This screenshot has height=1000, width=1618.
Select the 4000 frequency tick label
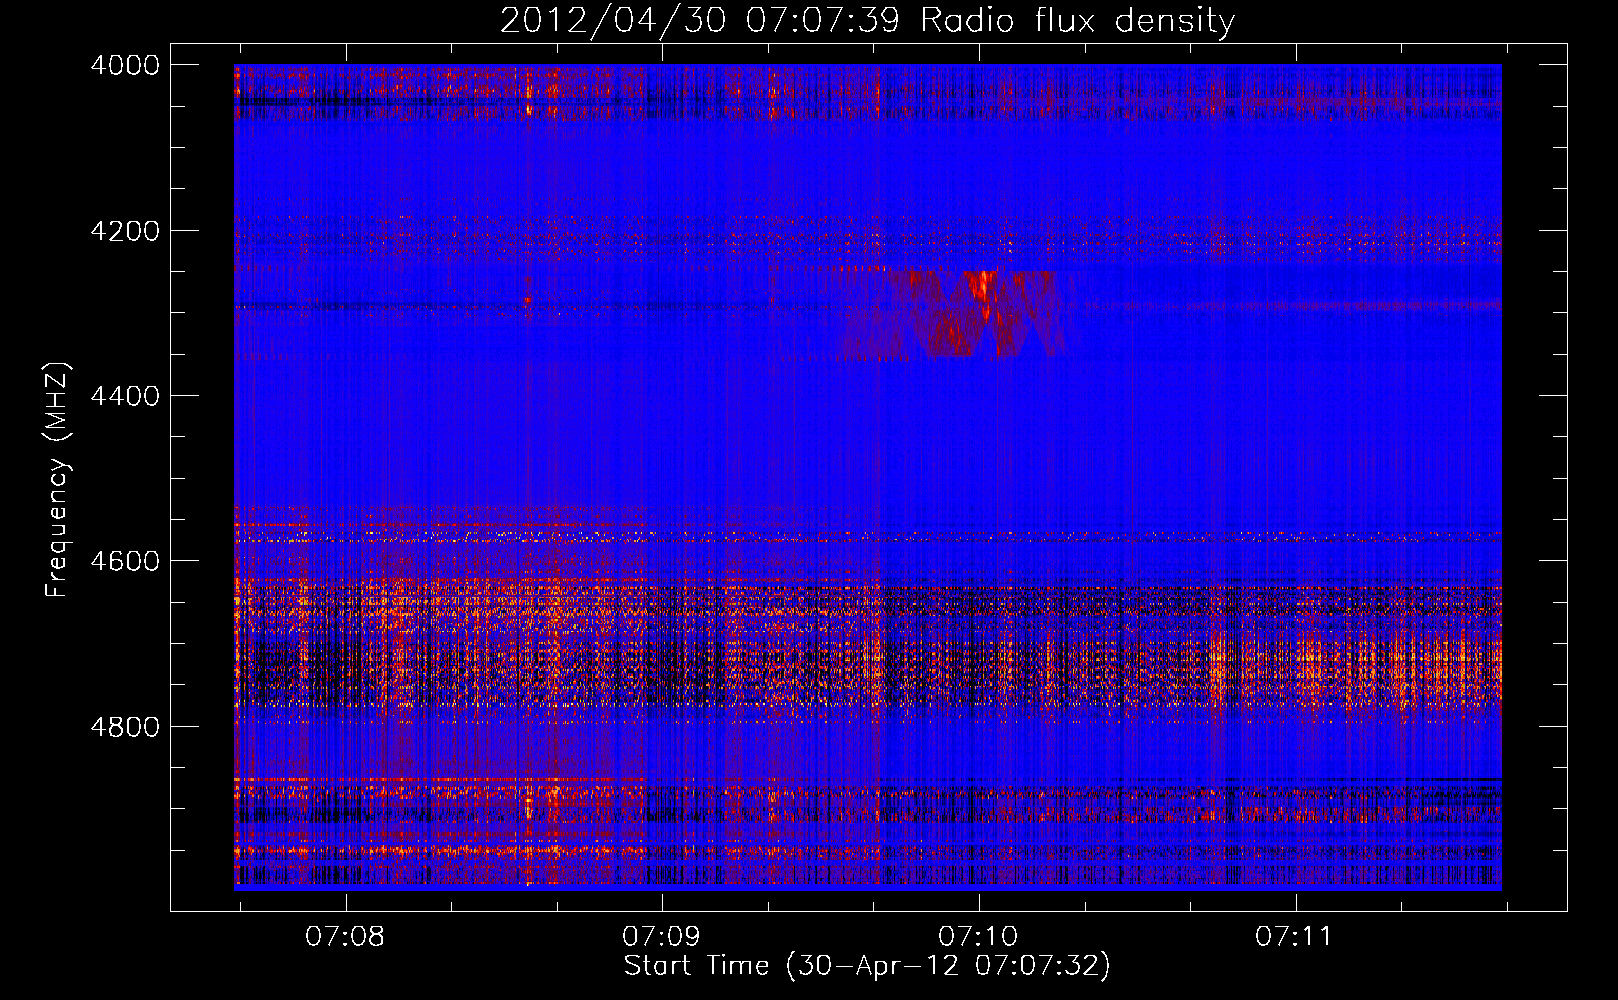(x=125, y=65)
